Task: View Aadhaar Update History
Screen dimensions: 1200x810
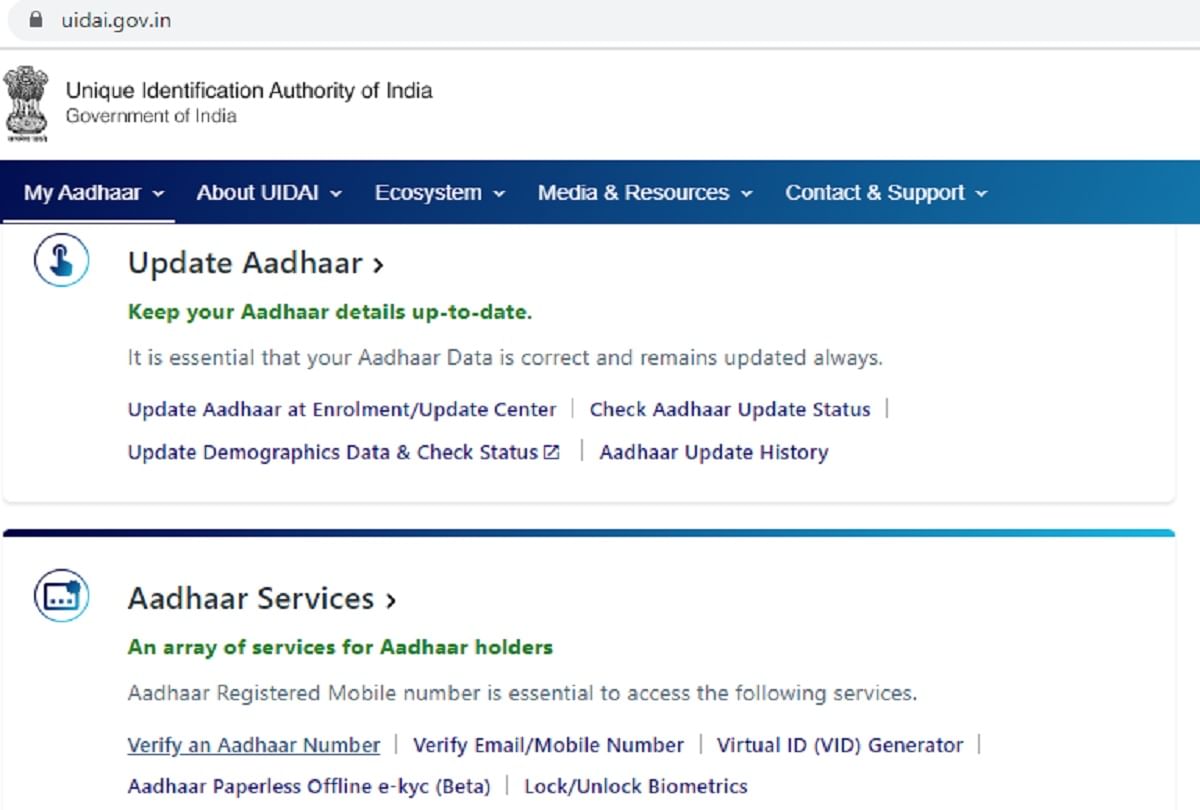Action: click(713, 452)
